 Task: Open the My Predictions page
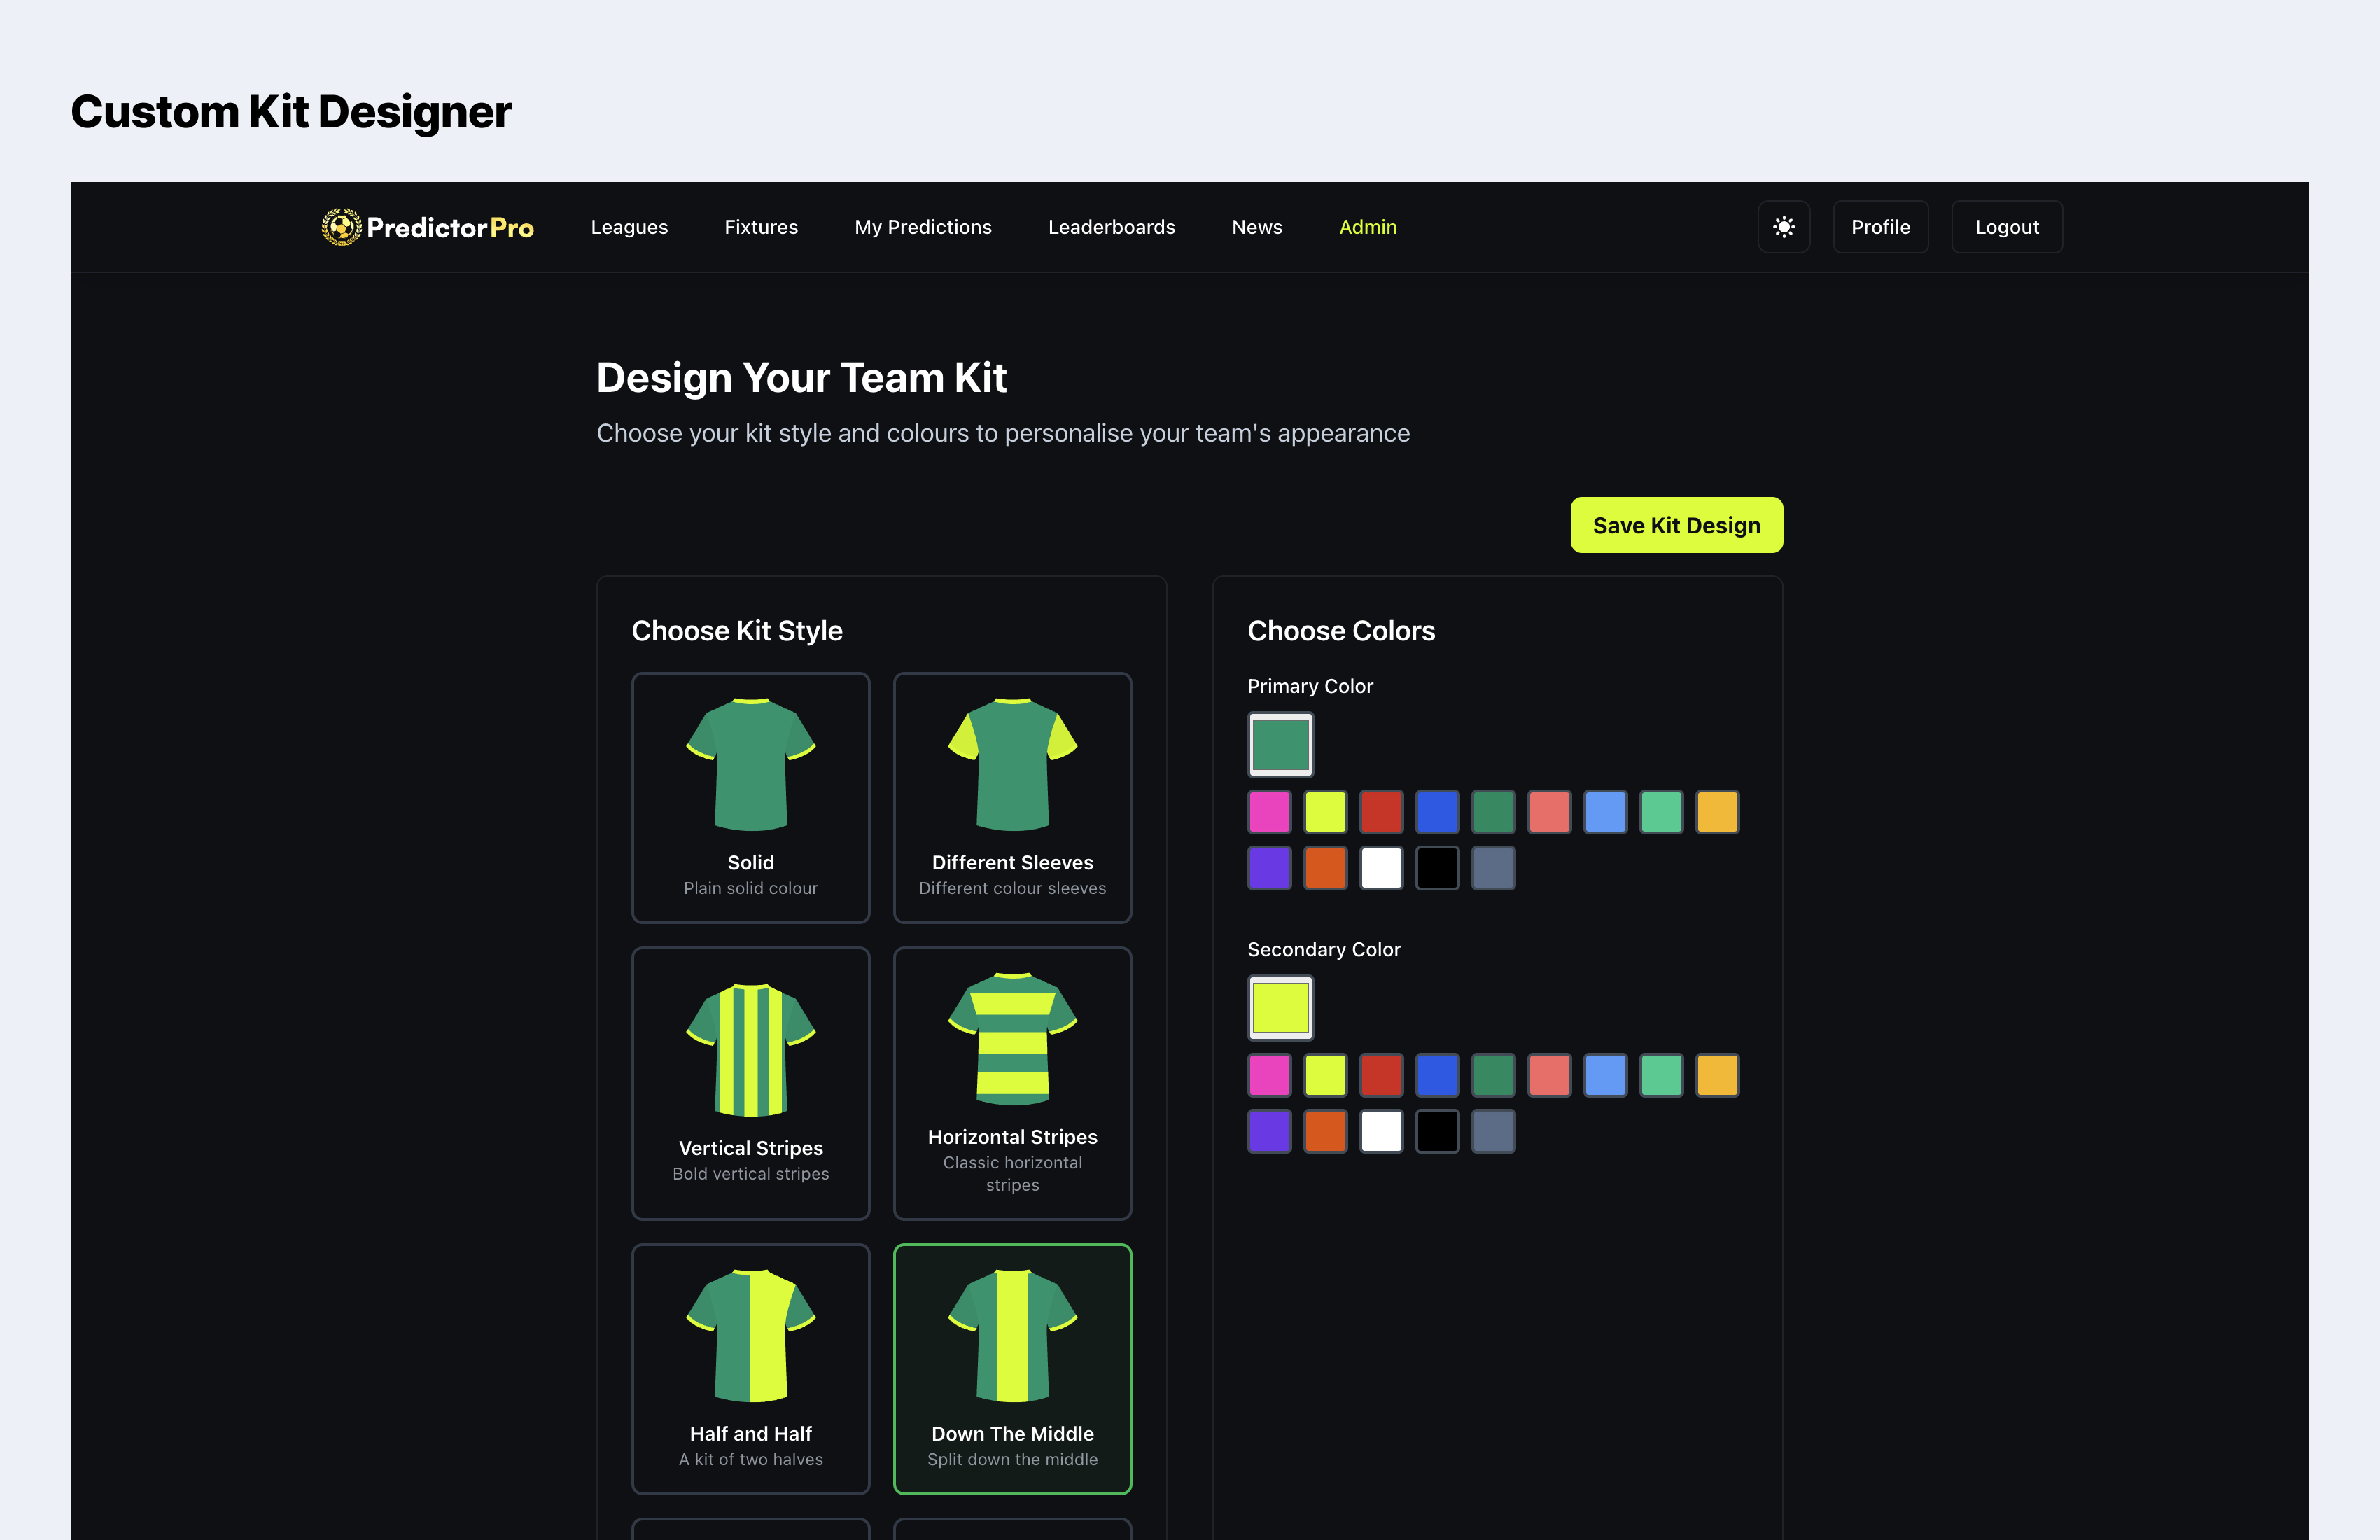pyautogui.click(x=922, y=227)
